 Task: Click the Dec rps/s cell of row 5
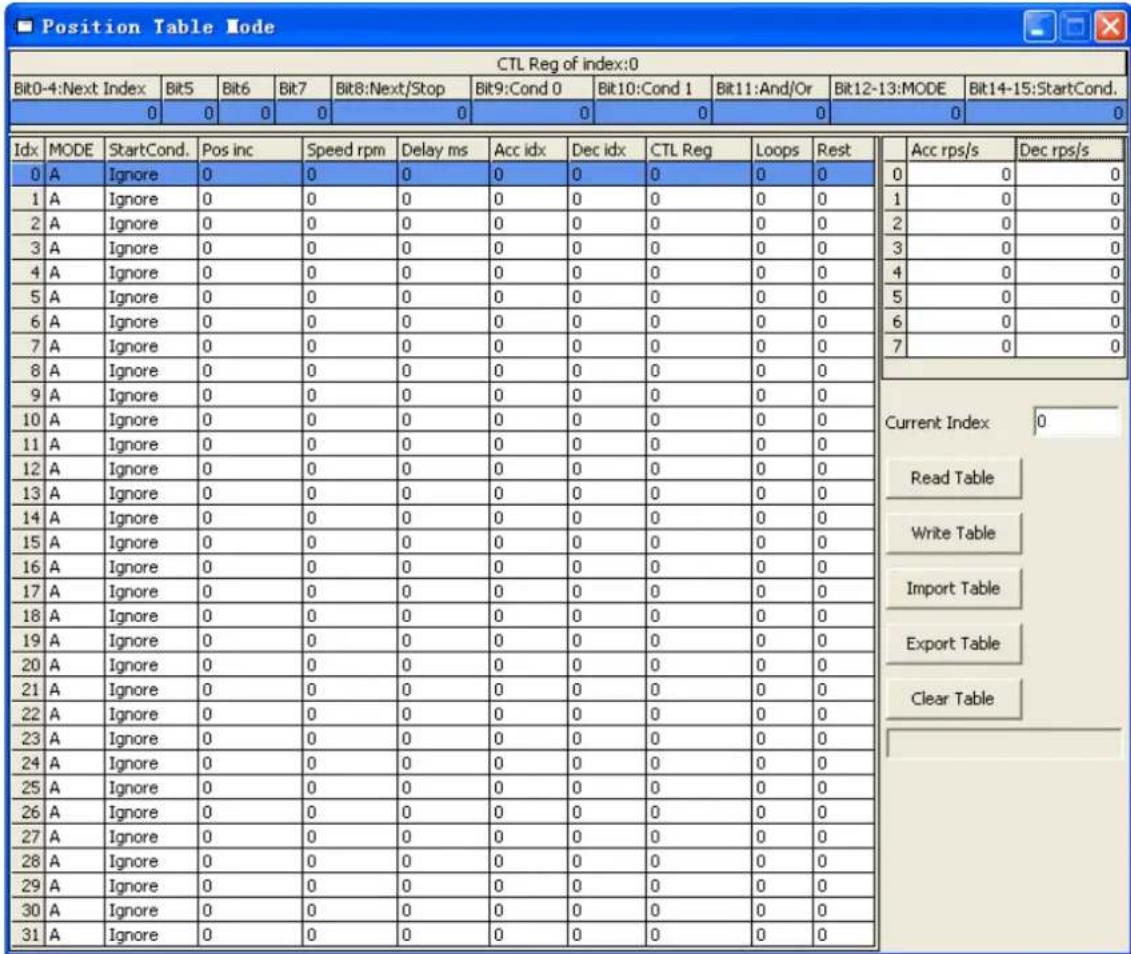[1070, 296]
